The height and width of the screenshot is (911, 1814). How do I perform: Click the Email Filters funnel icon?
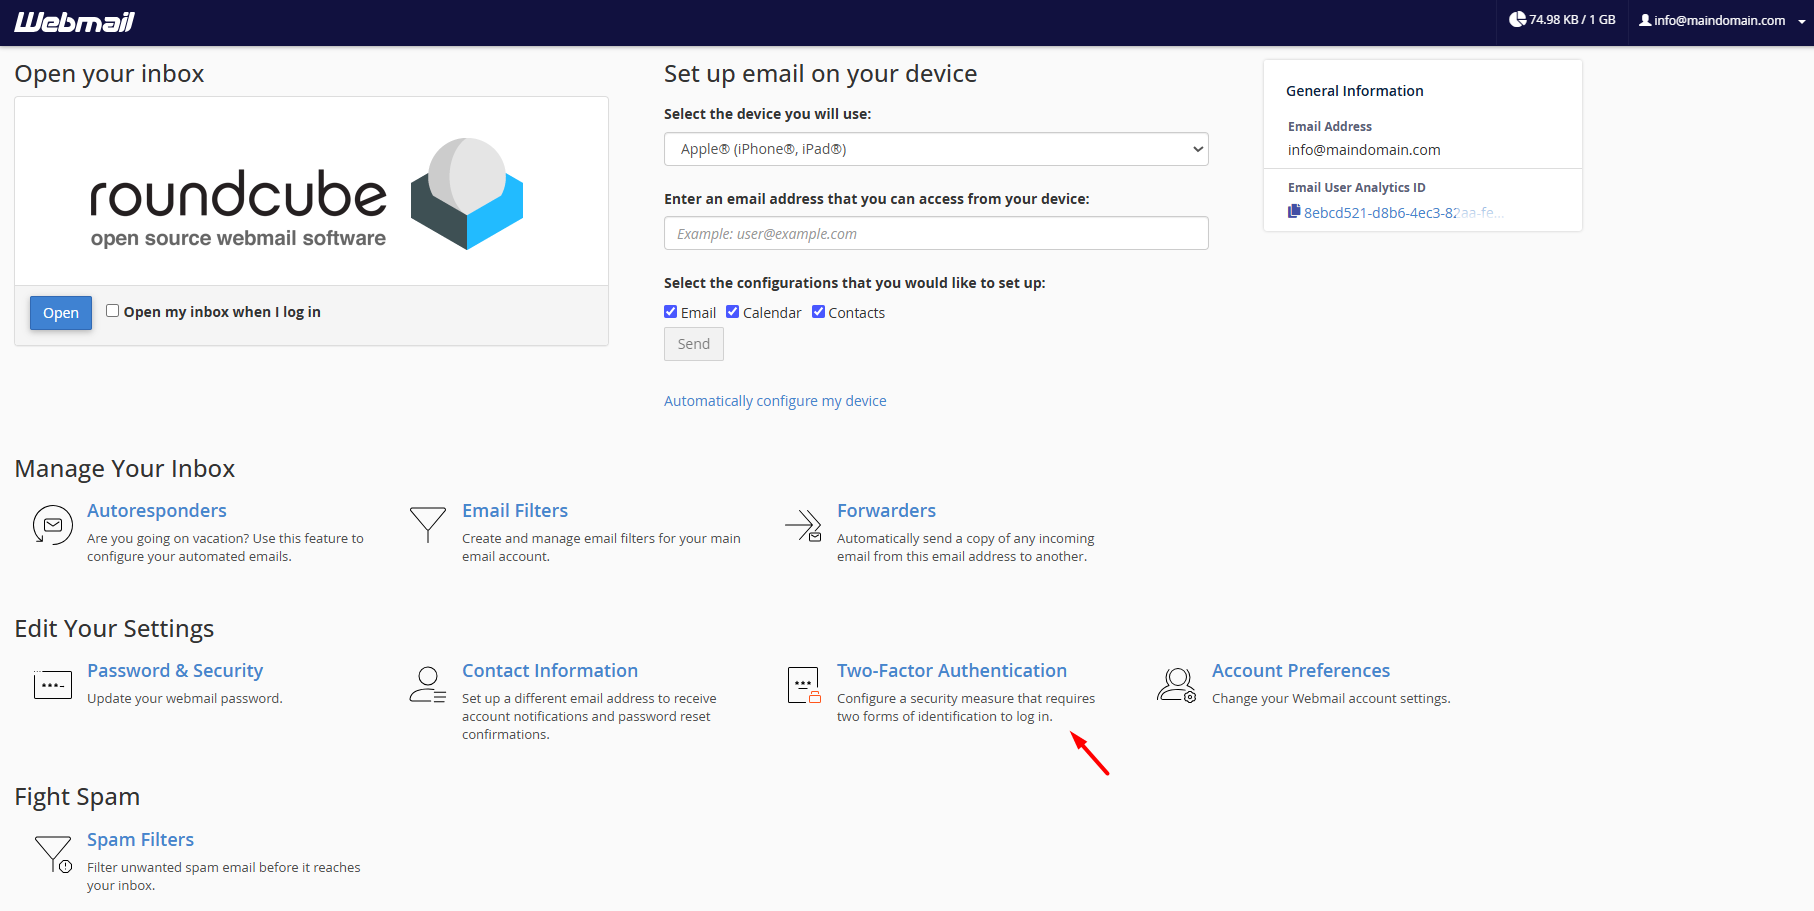(x=428, y=524)
